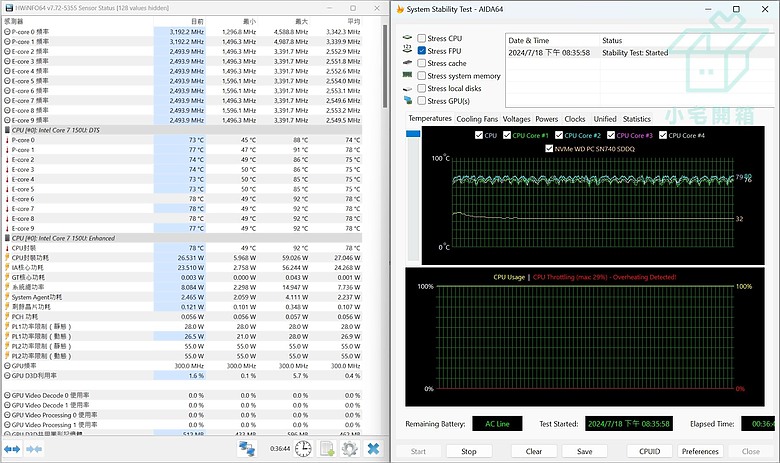Click the clock icon beside P-core 0 頻率
Viewport: 780px width, 463px height.
click(x=7, y=31)
